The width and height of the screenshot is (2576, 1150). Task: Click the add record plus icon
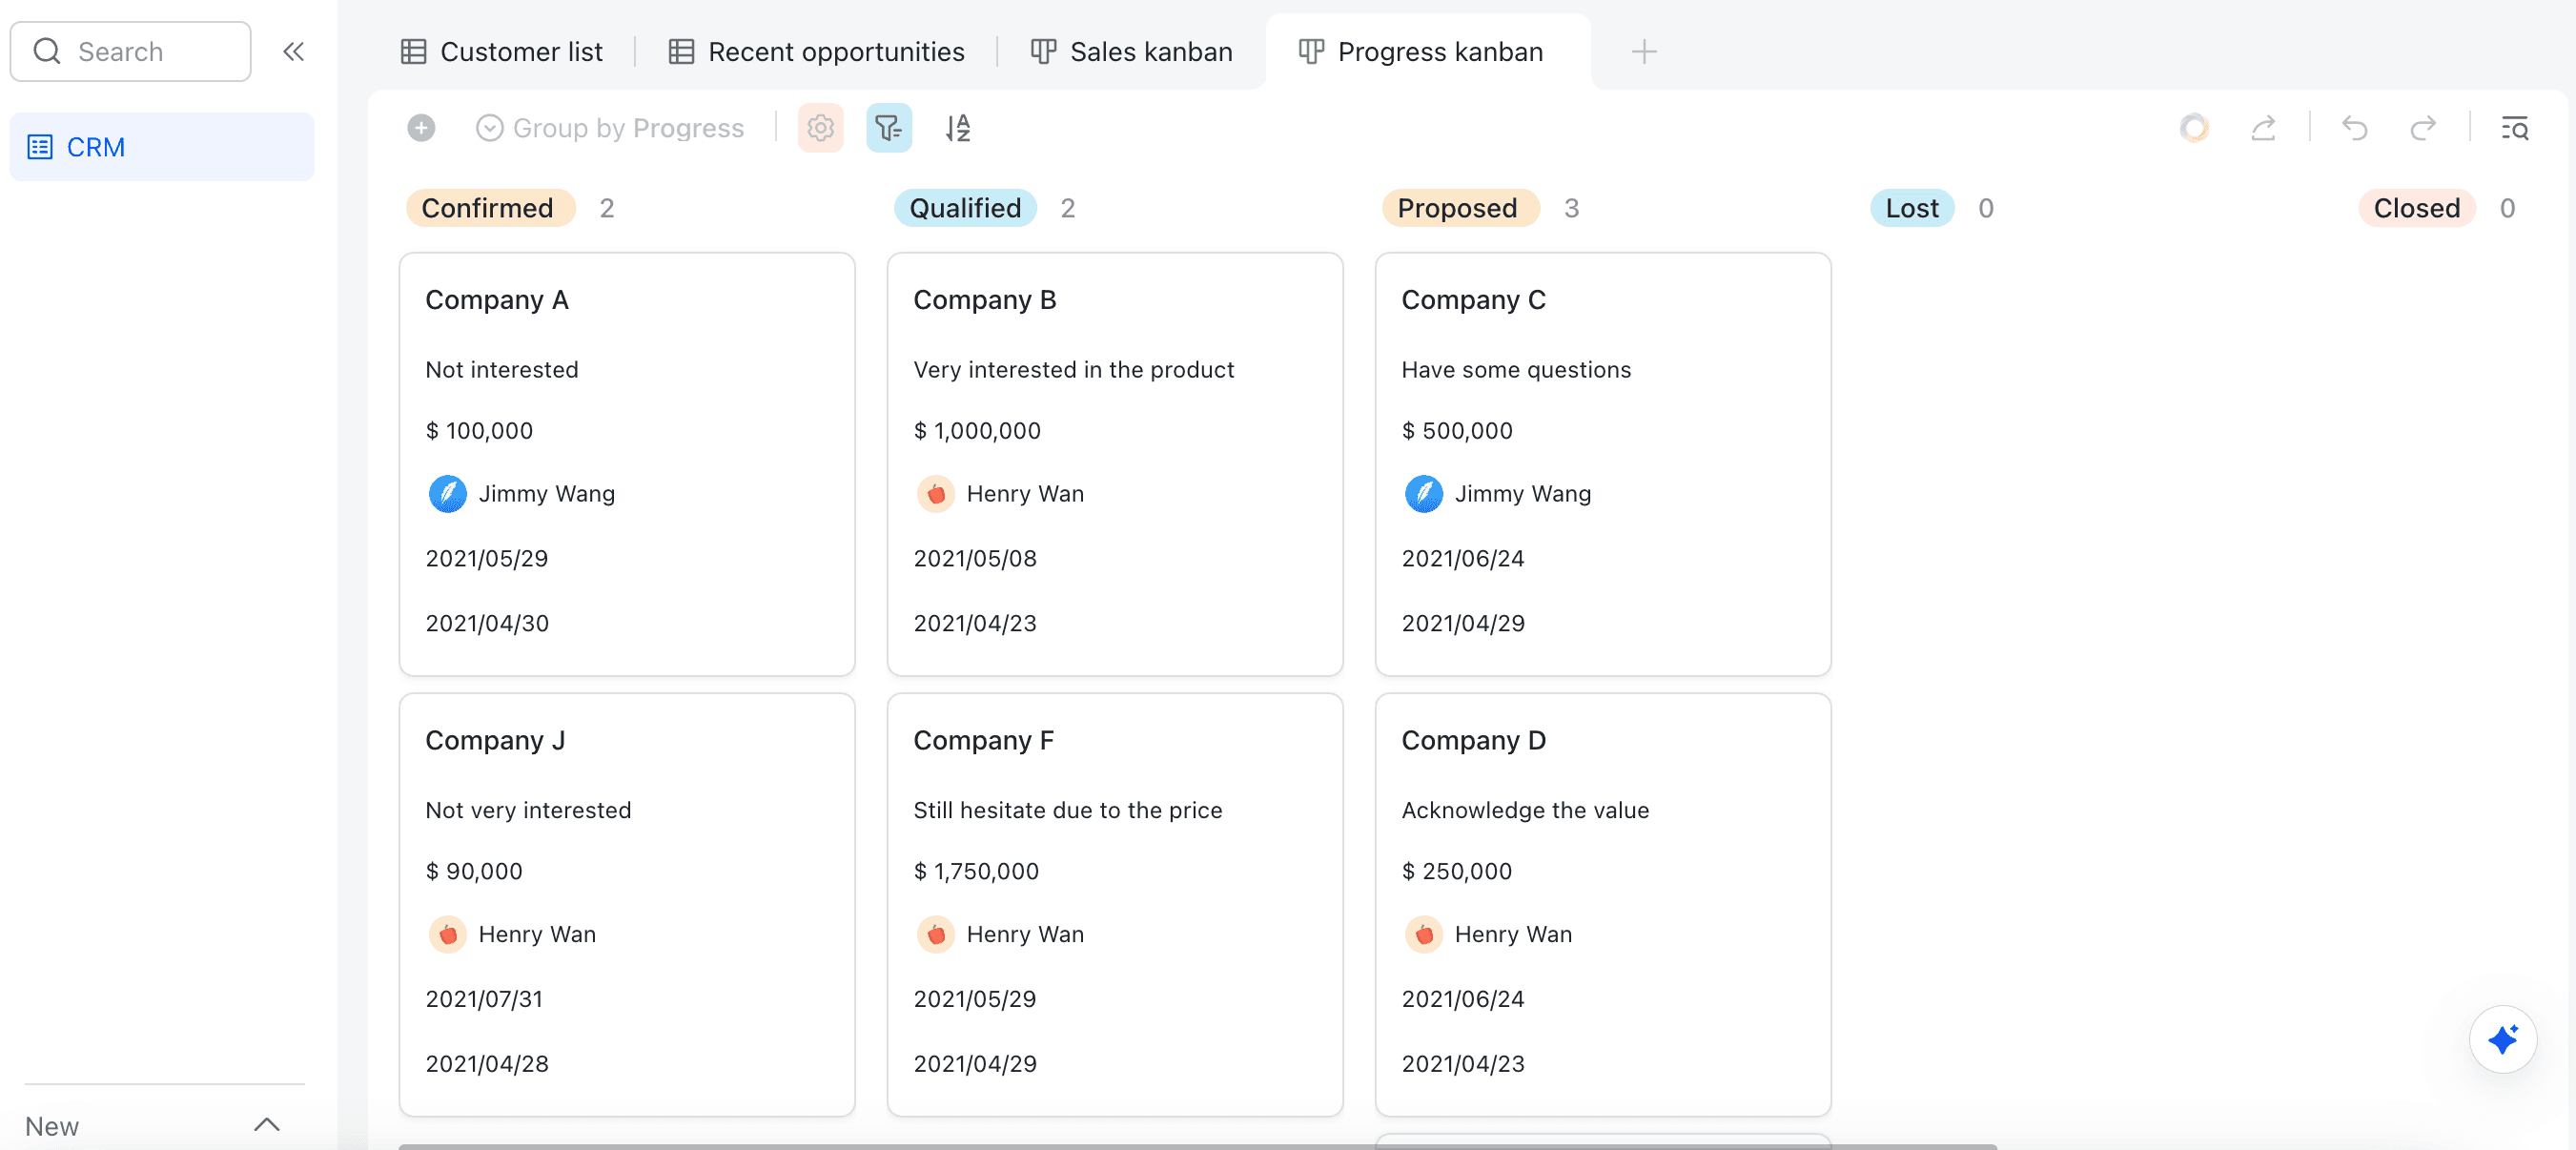point(421,128)
